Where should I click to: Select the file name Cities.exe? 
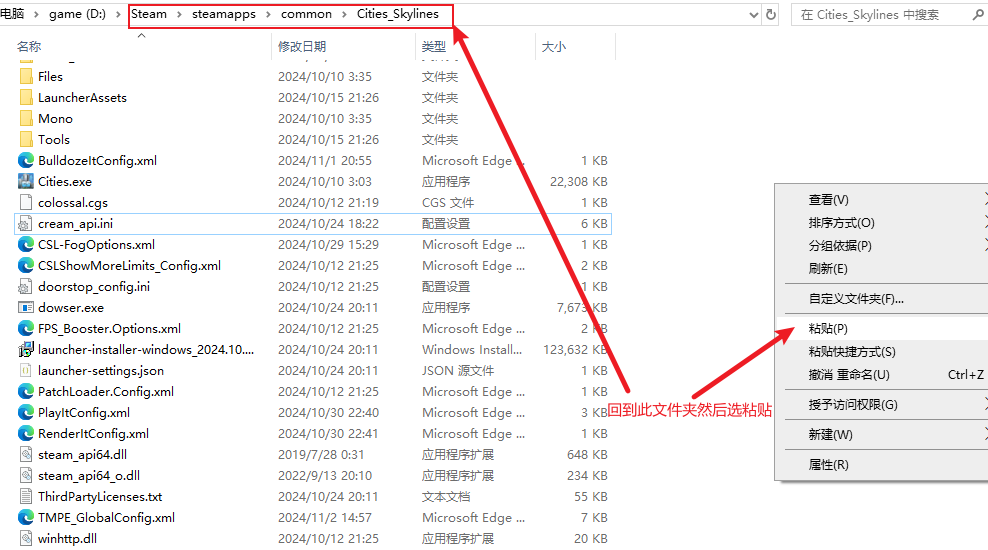[x=65, y=181]
